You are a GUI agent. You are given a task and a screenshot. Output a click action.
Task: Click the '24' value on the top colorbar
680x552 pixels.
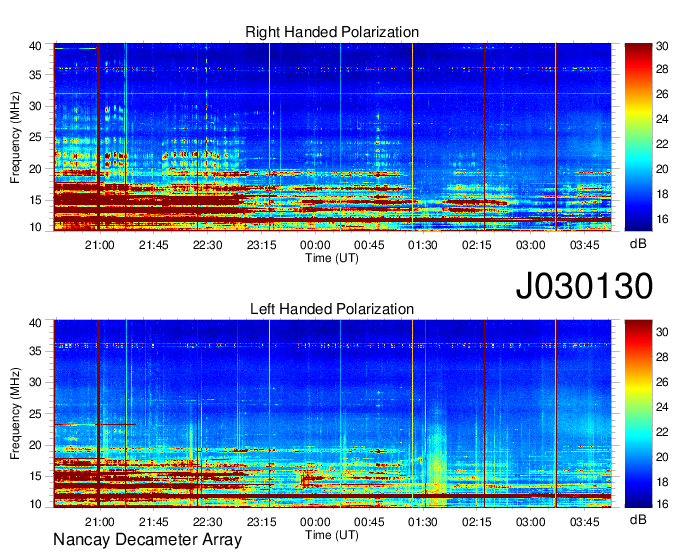click(662, 119)
